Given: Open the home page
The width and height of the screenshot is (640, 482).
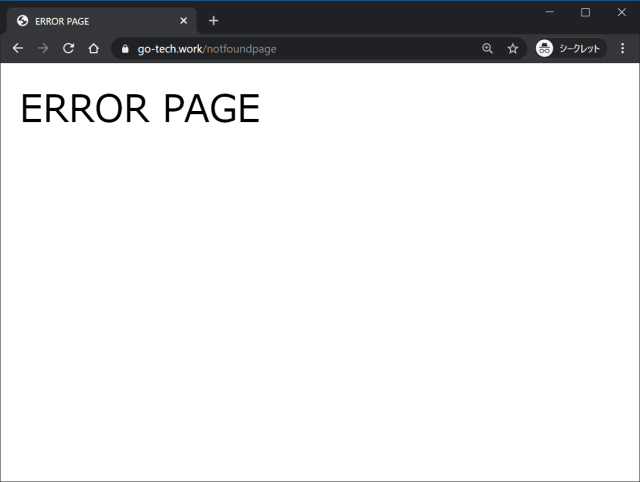Looking at the screenshot, I should click(x=93, y=49).
